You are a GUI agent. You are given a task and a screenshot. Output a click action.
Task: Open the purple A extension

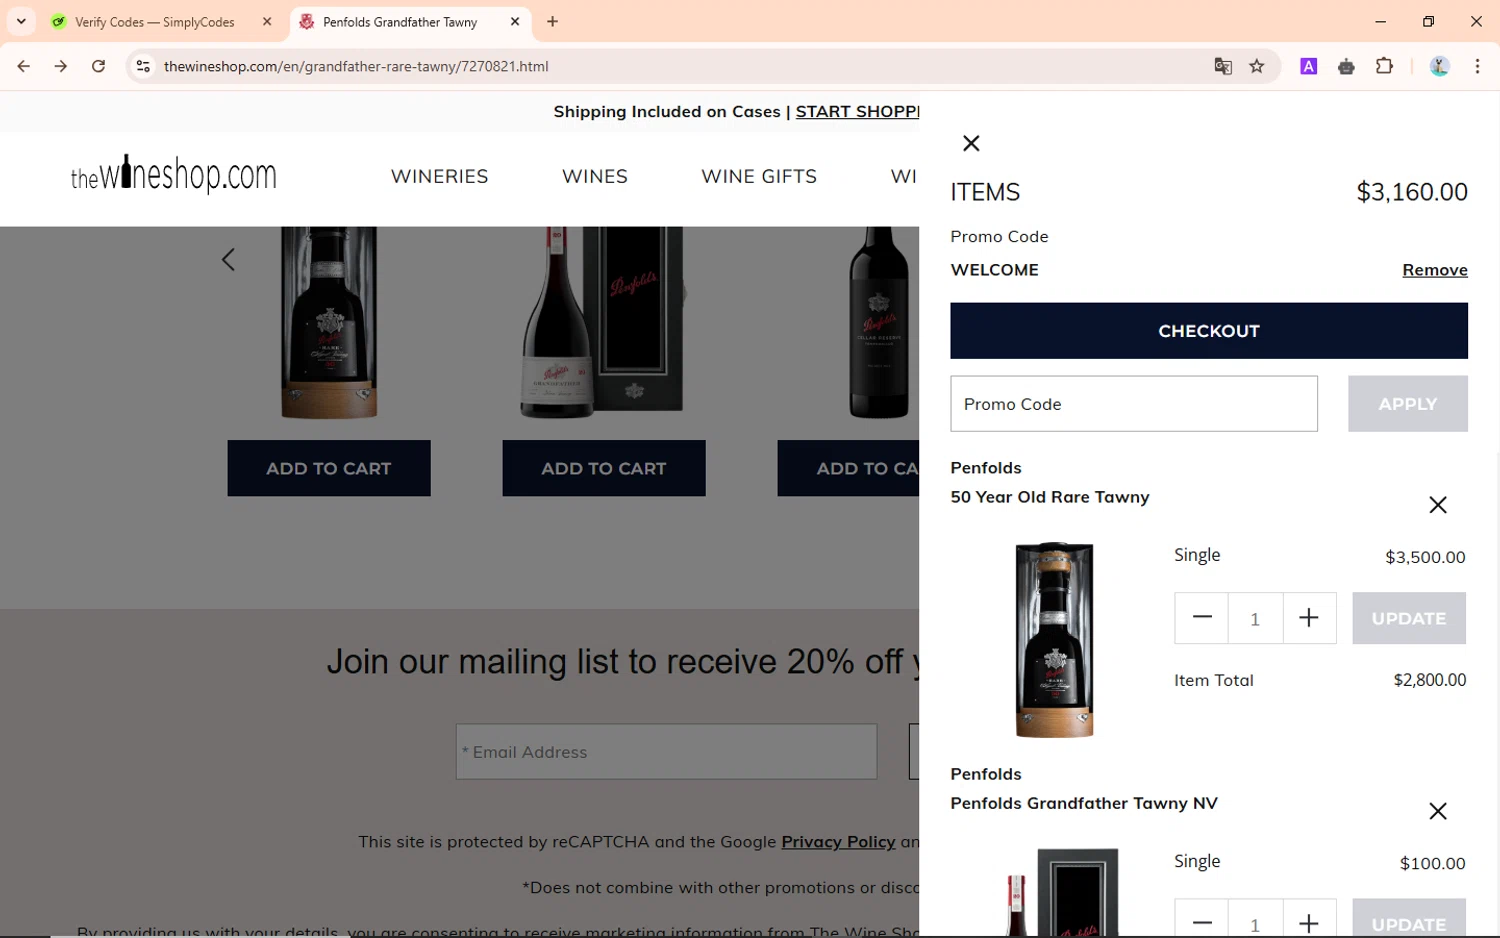1308,66
